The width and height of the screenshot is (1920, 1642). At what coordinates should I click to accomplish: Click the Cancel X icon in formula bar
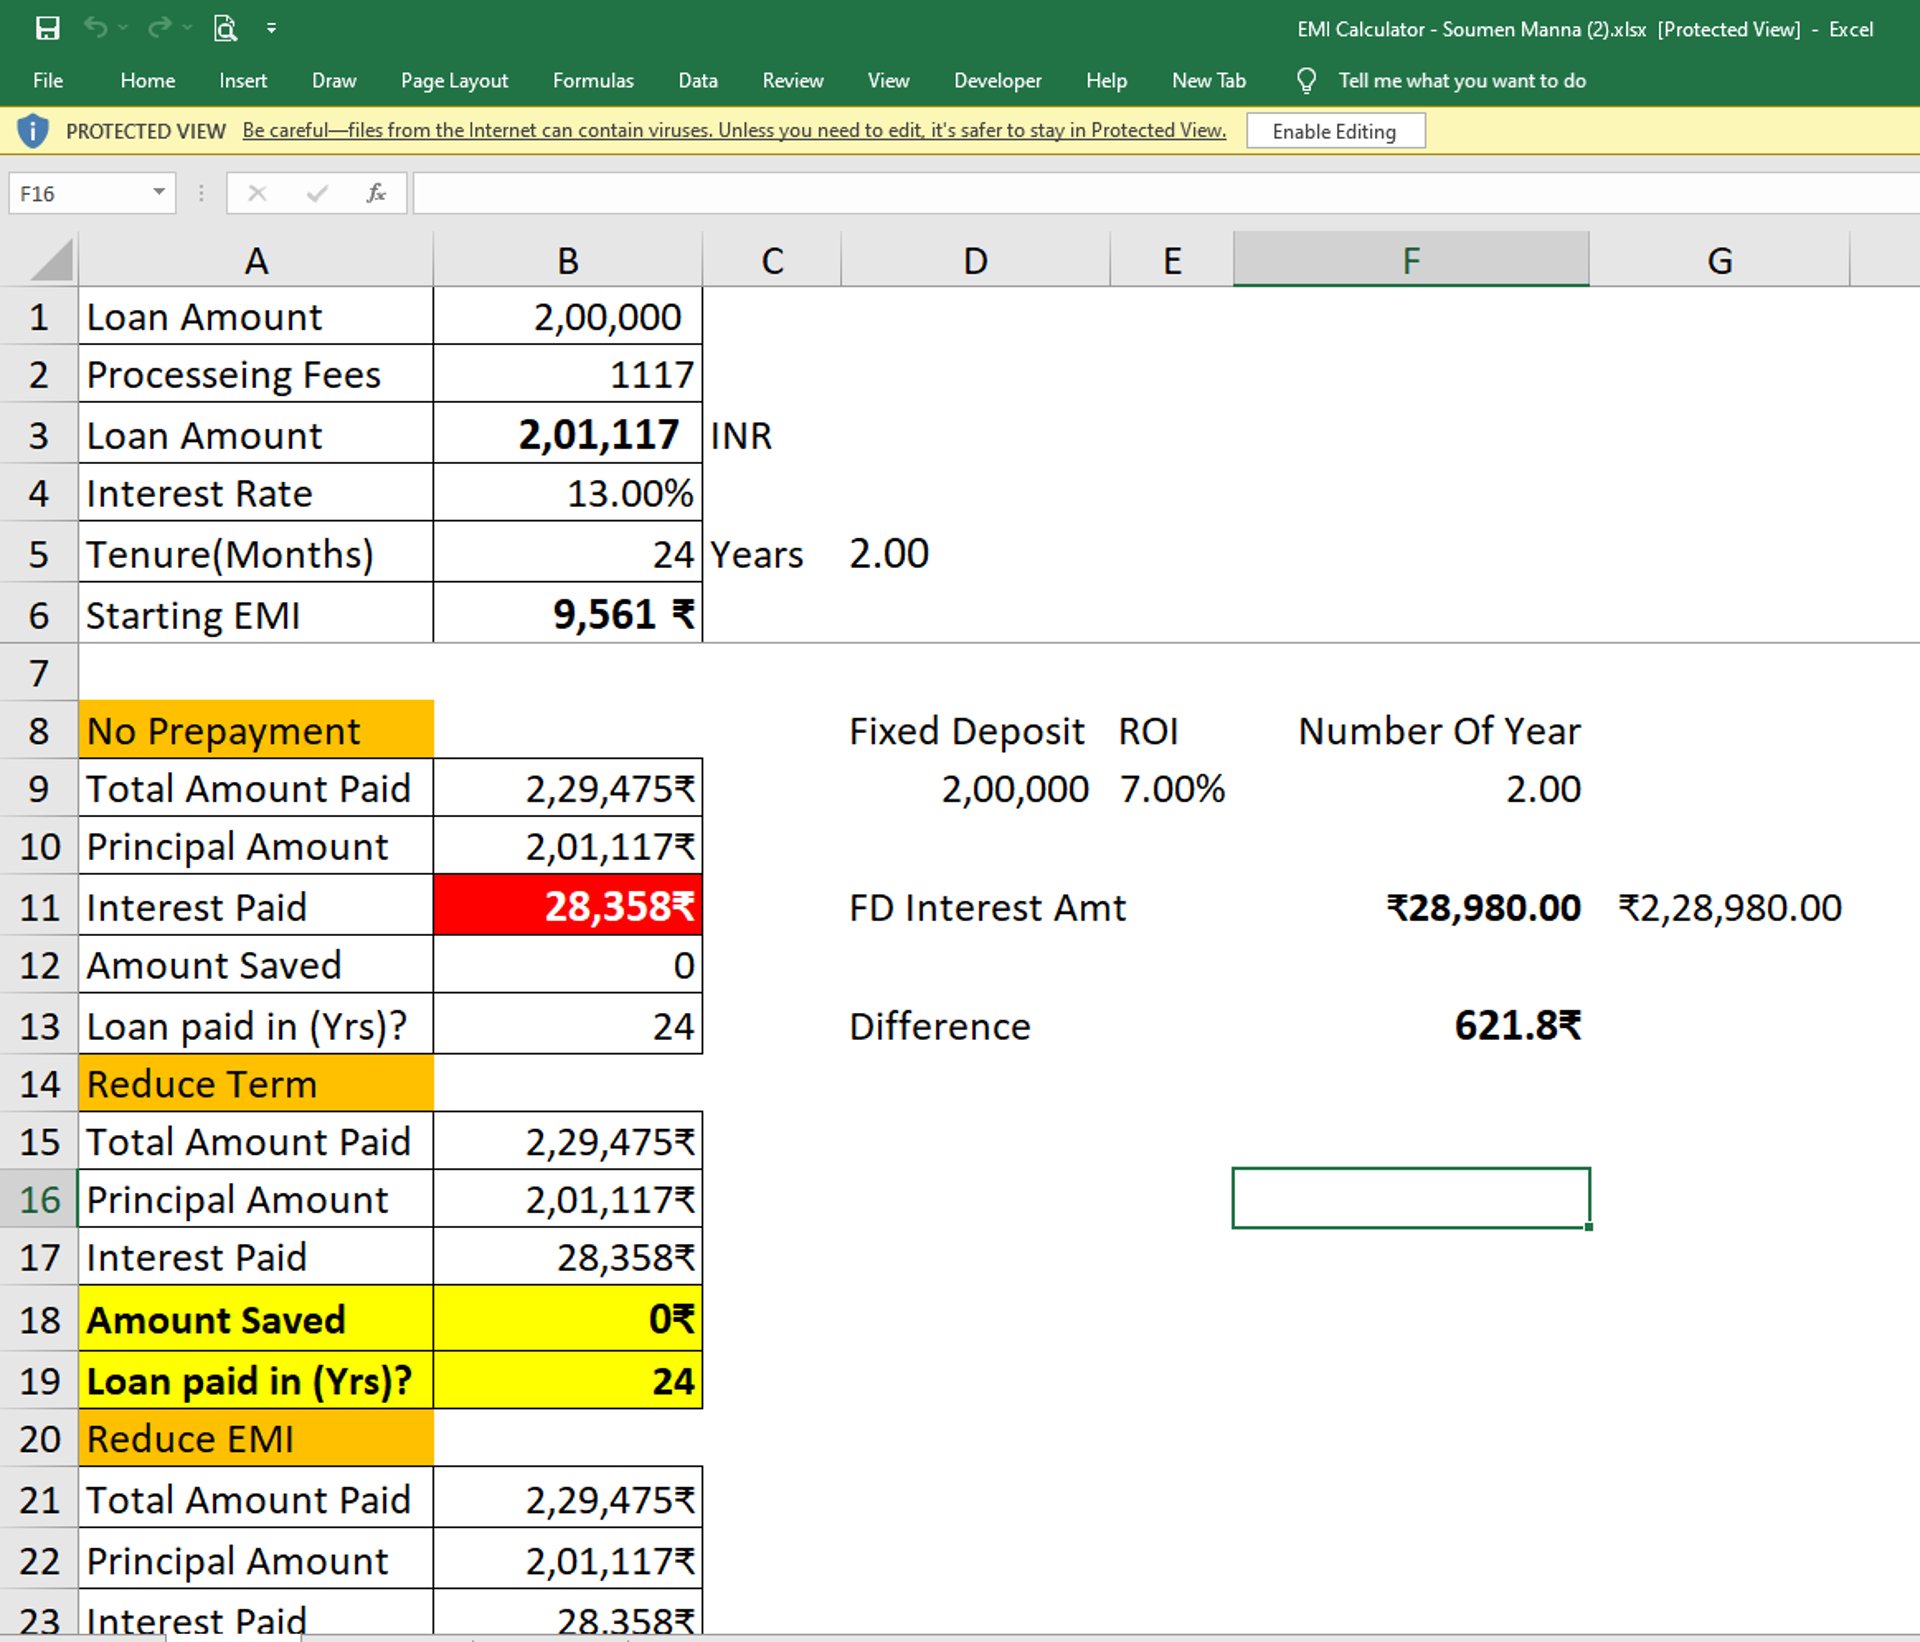[257, 193]
